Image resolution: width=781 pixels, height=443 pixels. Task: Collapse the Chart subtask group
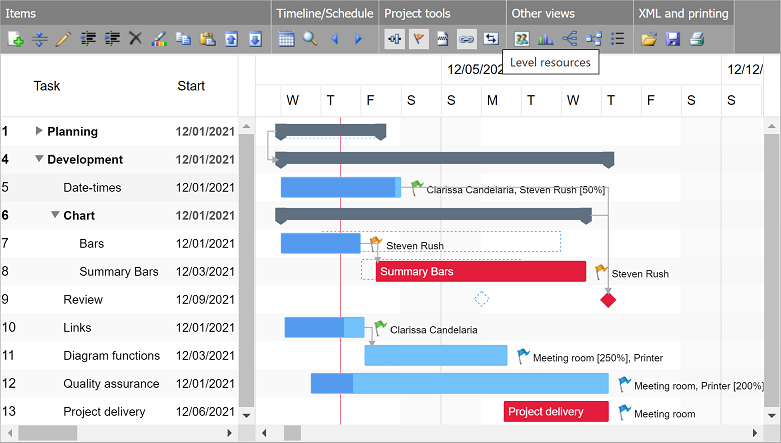tap(55, 215)
